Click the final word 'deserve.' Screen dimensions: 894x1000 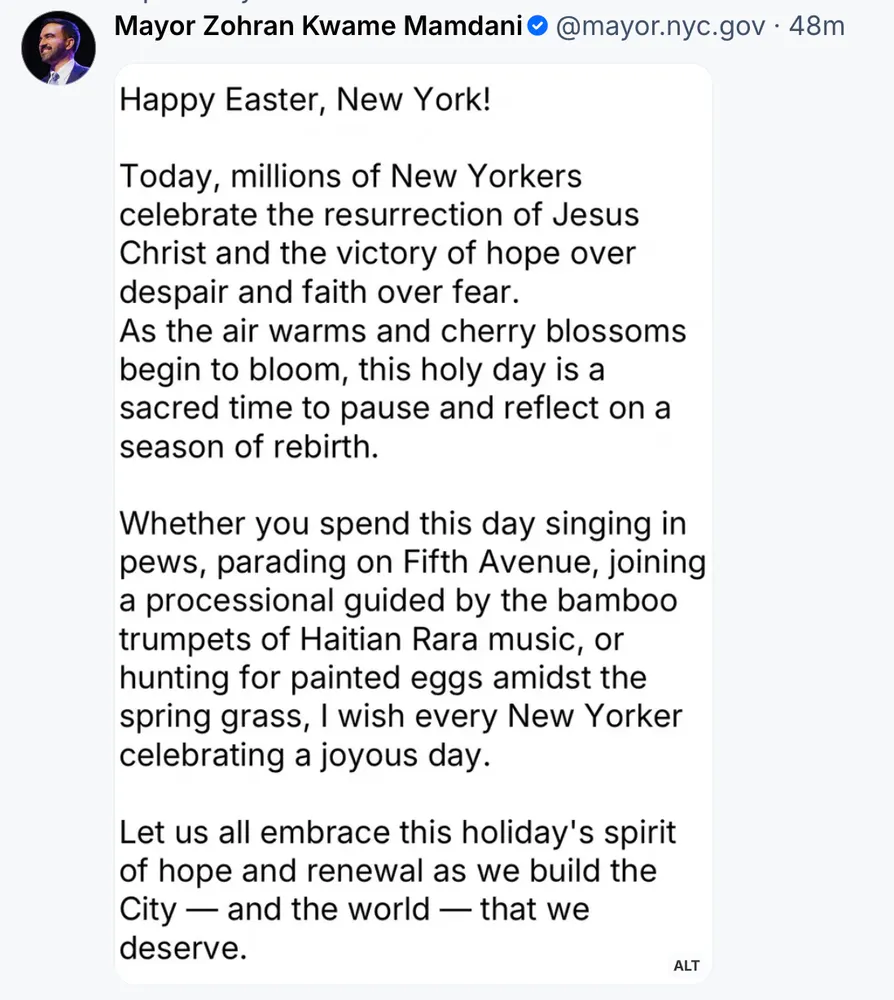[183, 946]
